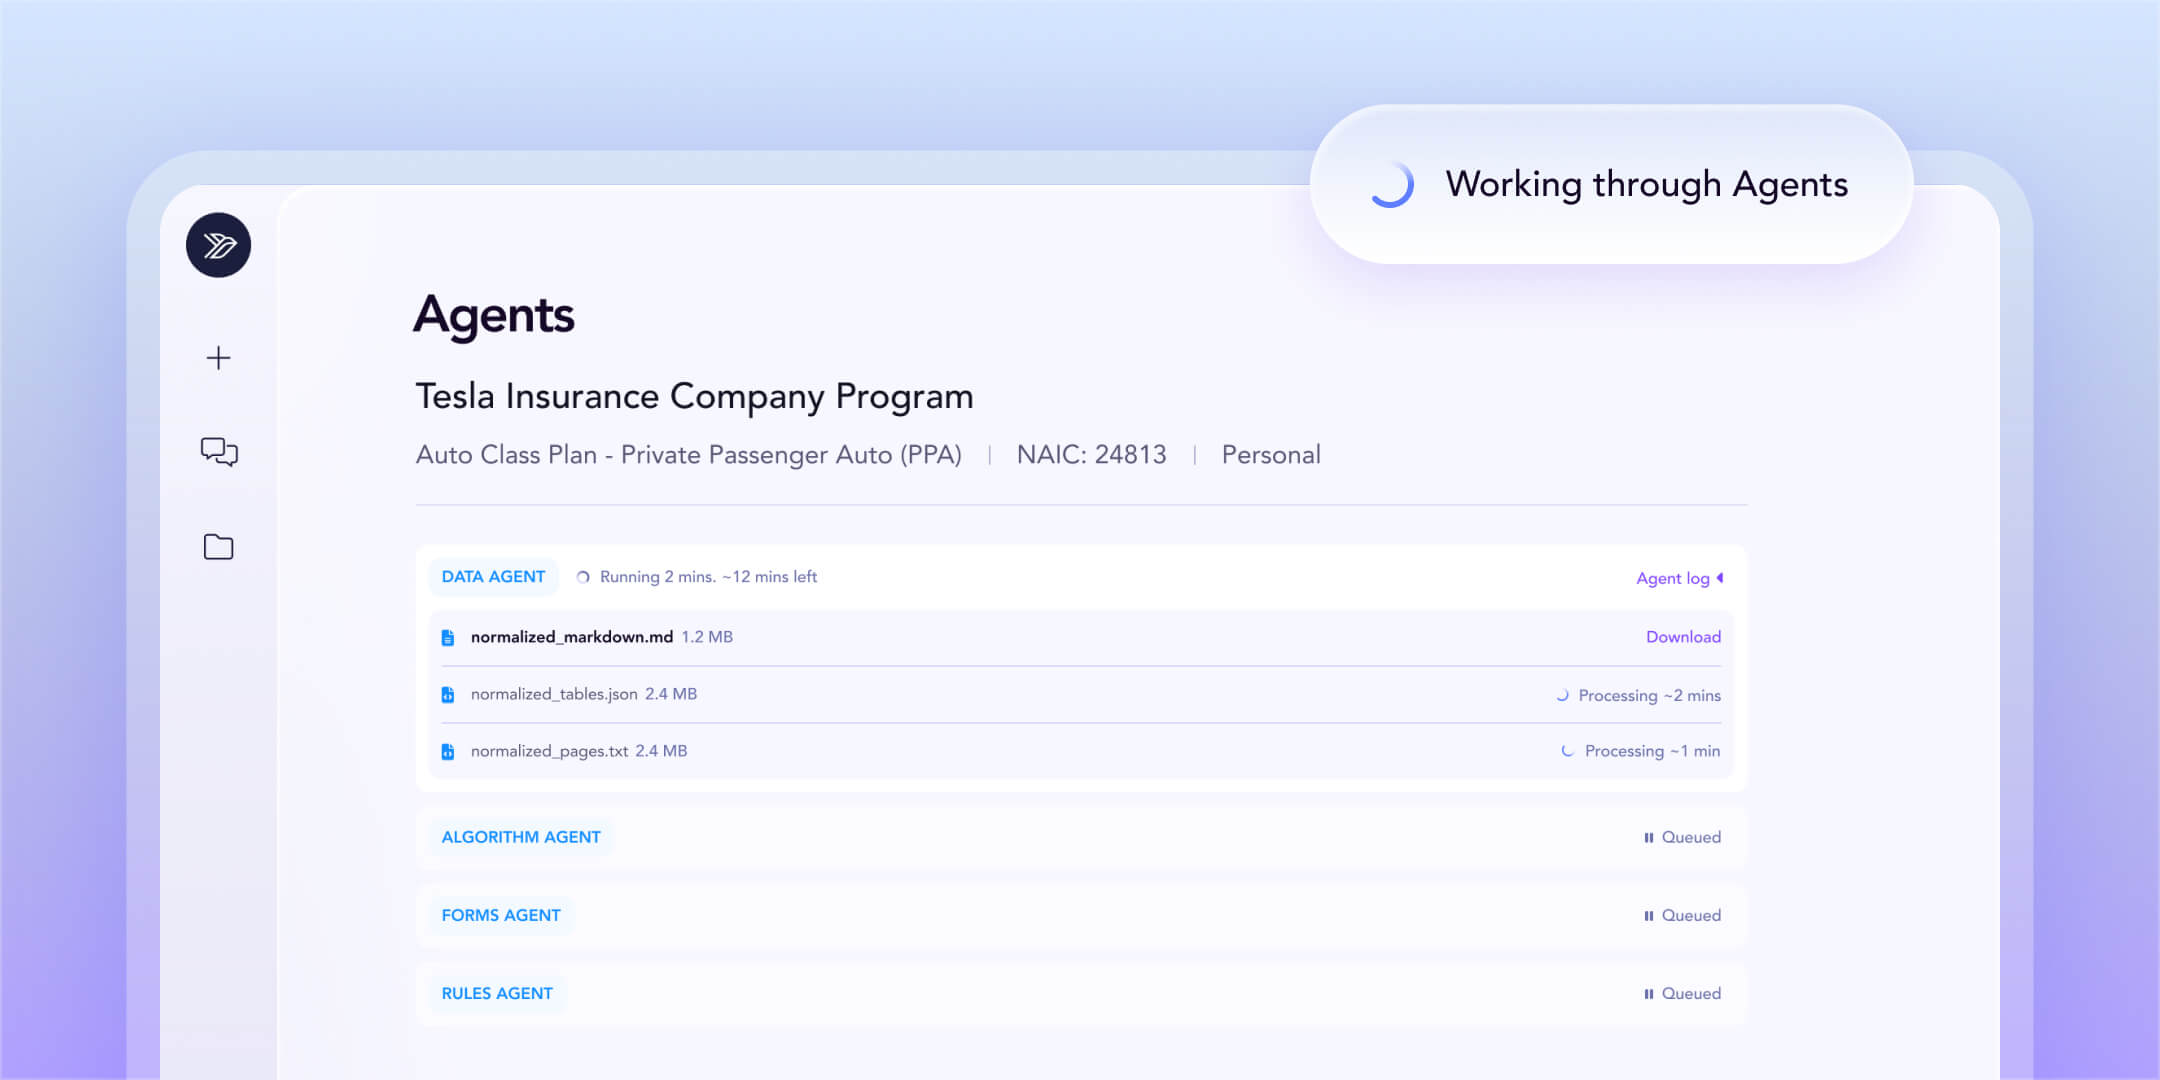This screenshot has width=2160, height=1080.
Task: Click pause icon beside Algorithm Agent Queued
Action: point(1648,838)
